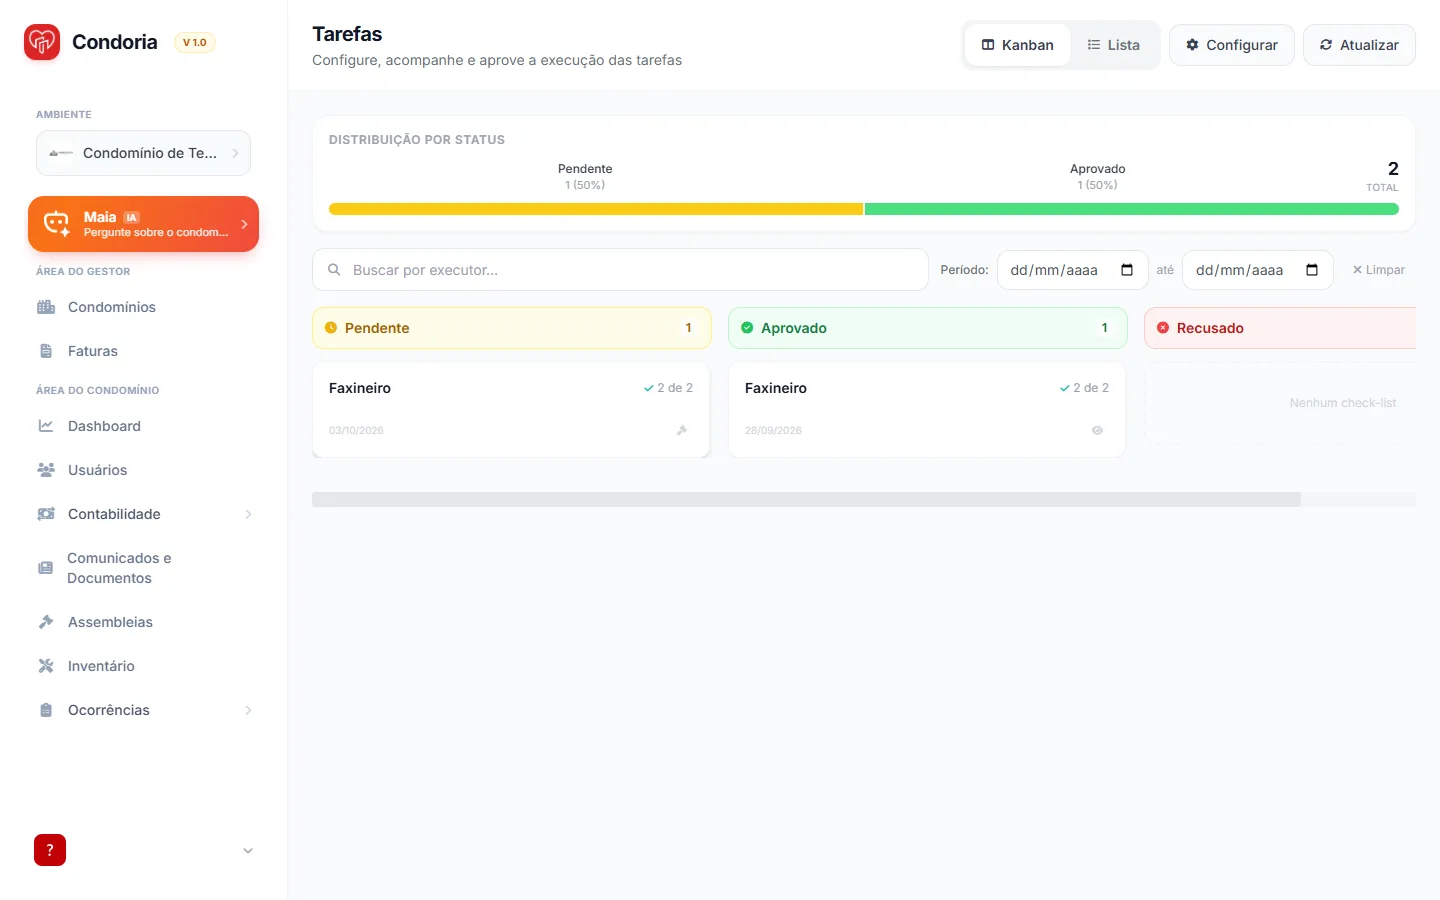Click the Contabilidade money icon
Image resolution: width=1440 pixels, height=900 pixels.
pyautogui.click(x=46, y=514)
